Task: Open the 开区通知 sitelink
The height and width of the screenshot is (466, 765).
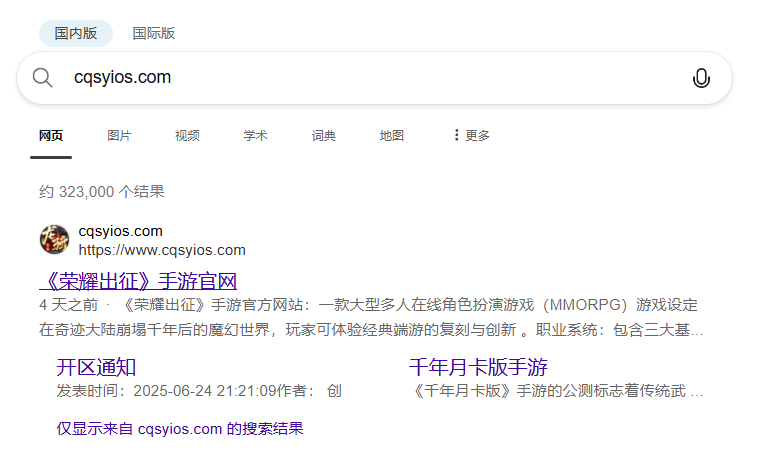Action: pyautogui.click(x=96, y=366)
